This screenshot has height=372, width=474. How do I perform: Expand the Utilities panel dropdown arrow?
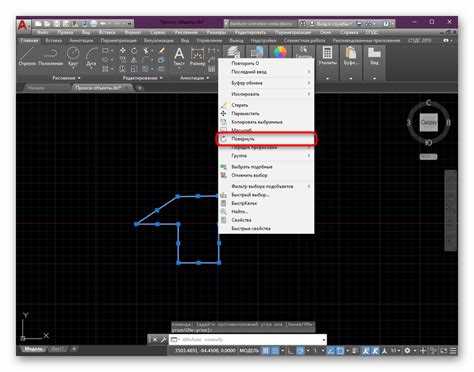(x=327, y=78)
